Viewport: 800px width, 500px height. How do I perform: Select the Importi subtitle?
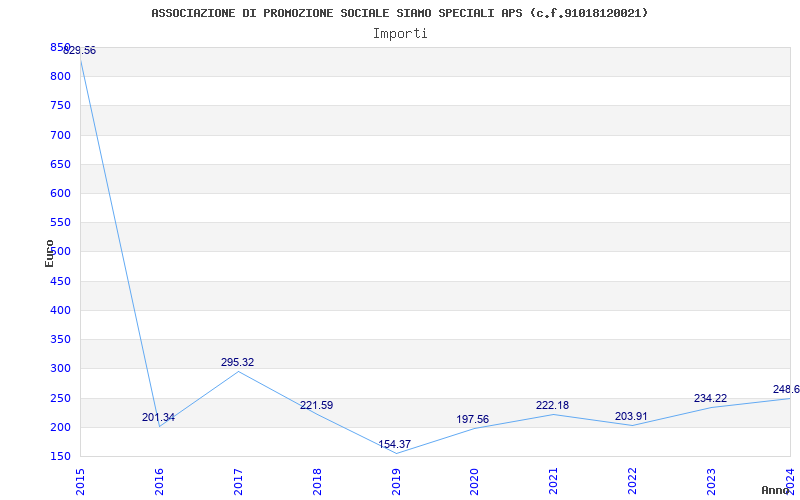click(x=400, y=33)
